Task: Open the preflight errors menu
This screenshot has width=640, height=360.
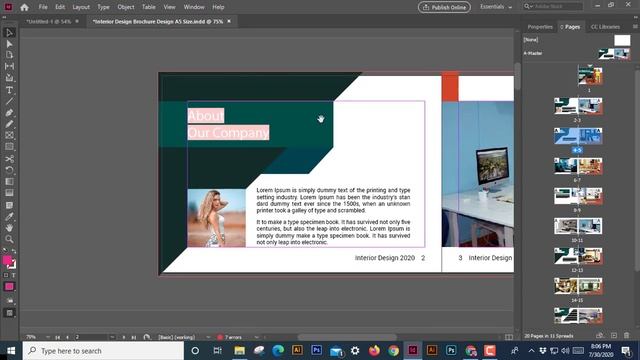Action: pos(257,337)
